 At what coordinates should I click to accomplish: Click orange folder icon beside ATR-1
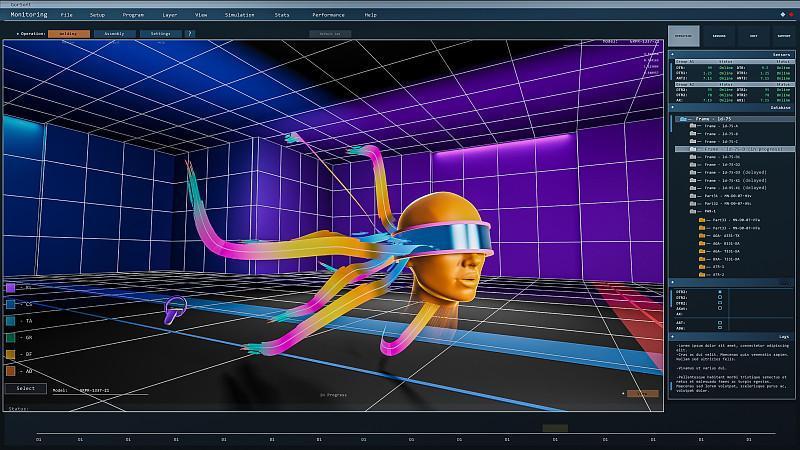702,267
